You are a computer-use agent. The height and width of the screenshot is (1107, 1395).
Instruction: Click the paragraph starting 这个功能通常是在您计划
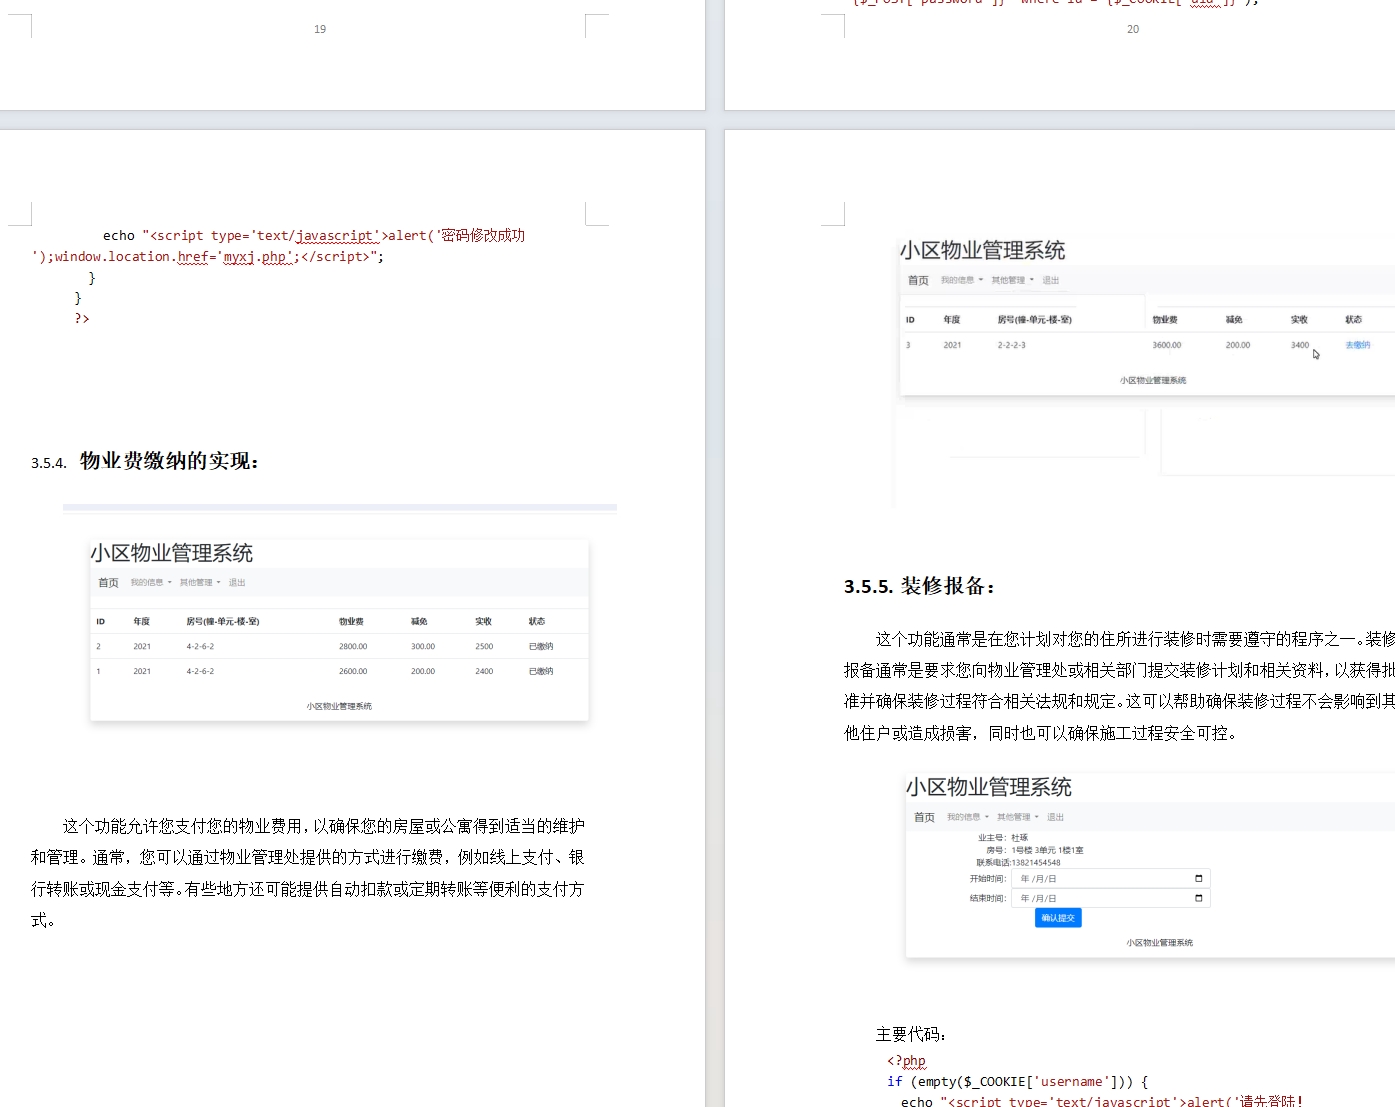point(1119,686)
